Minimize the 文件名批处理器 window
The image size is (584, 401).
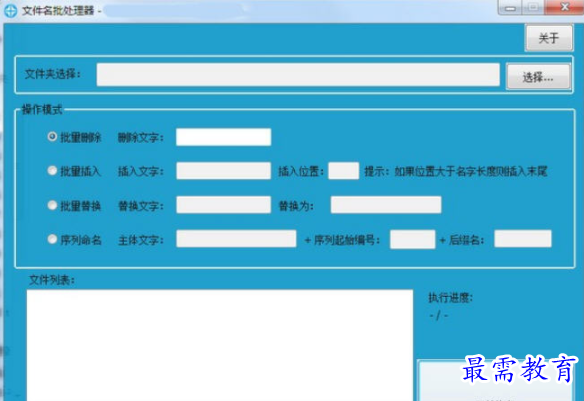(x=511, y=8)
